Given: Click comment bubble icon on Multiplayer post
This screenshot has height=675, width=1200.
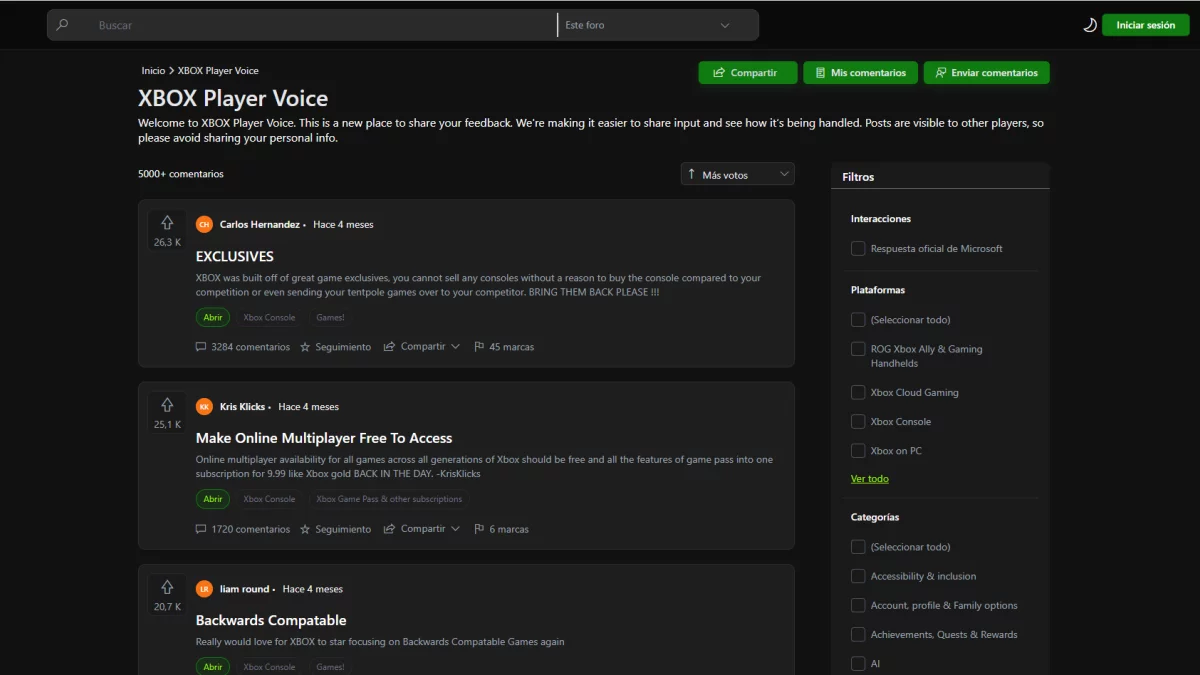Looking at the screenshot, I should click(x=201, y=529).
